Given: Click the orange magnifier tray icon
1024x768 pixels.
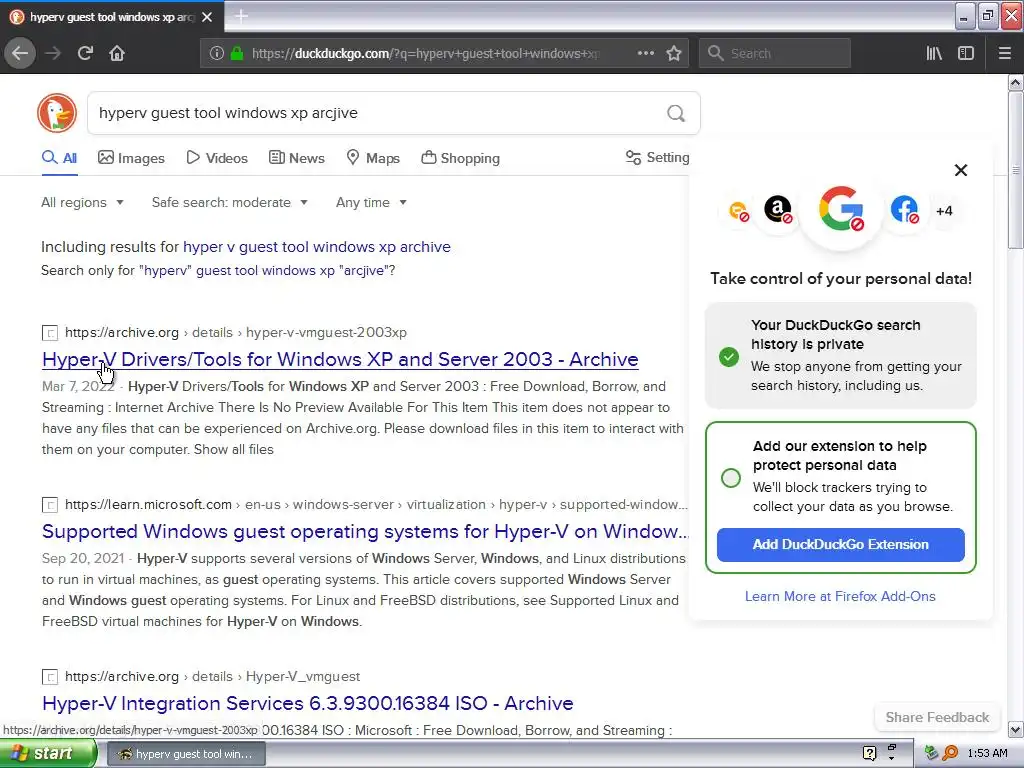Looking at the screenshot, I should (950, 753).
